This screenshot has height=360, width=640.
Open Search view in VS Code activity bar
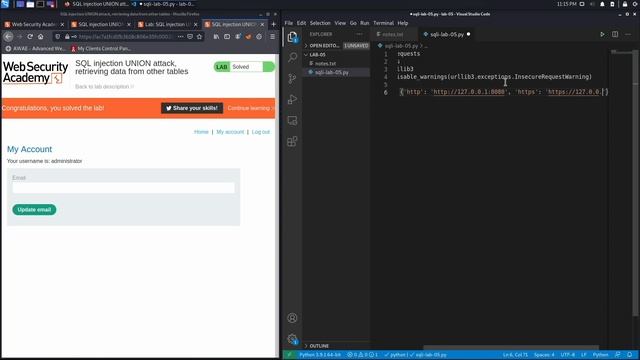[x=292, y=57]
